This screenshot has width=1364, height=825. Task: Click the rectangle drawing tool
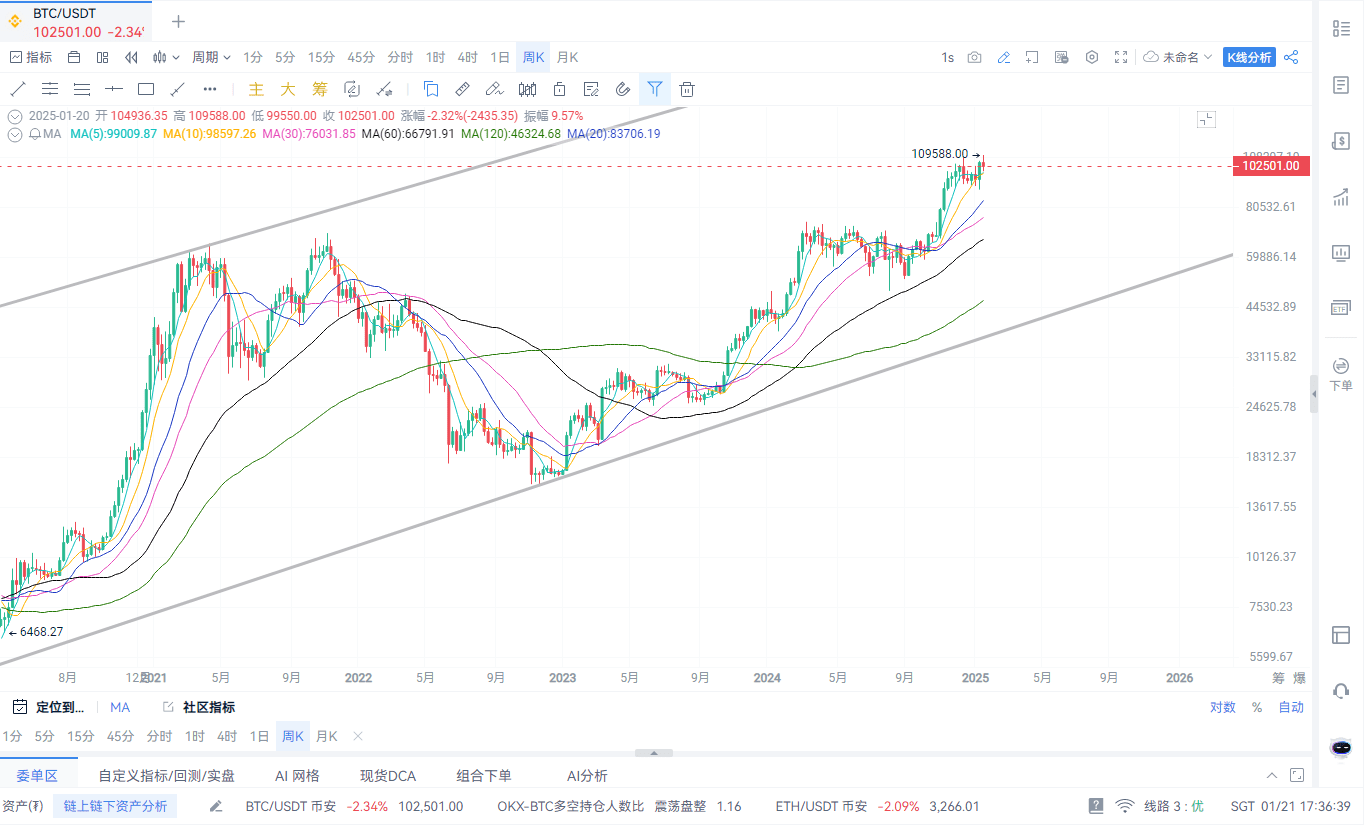click(x=146, y=89)
